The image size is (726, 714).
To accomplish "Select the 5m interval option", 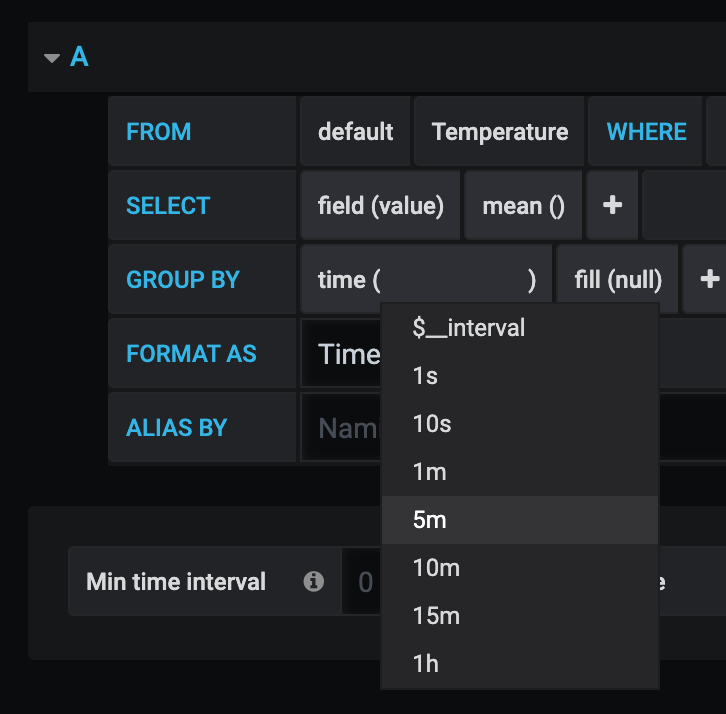I will (429, 520).
